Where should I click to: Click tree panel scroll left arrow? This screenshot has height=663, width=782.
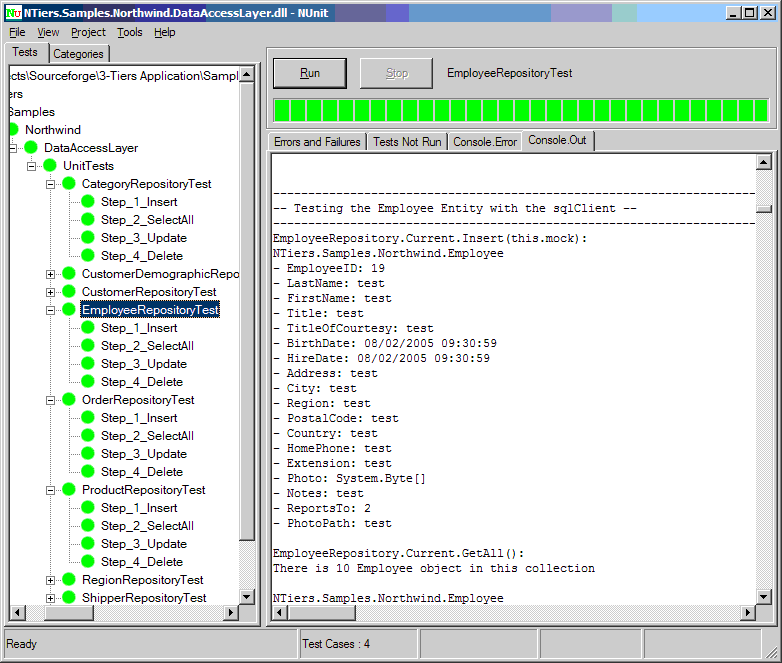tap(17, 612)
